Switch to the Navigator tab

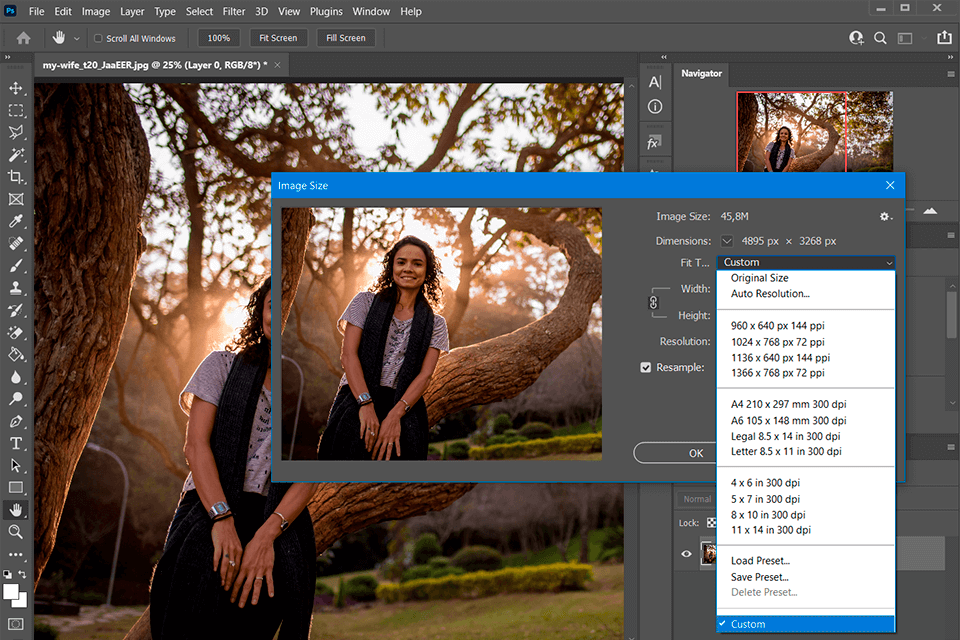(x=701, y=73)
